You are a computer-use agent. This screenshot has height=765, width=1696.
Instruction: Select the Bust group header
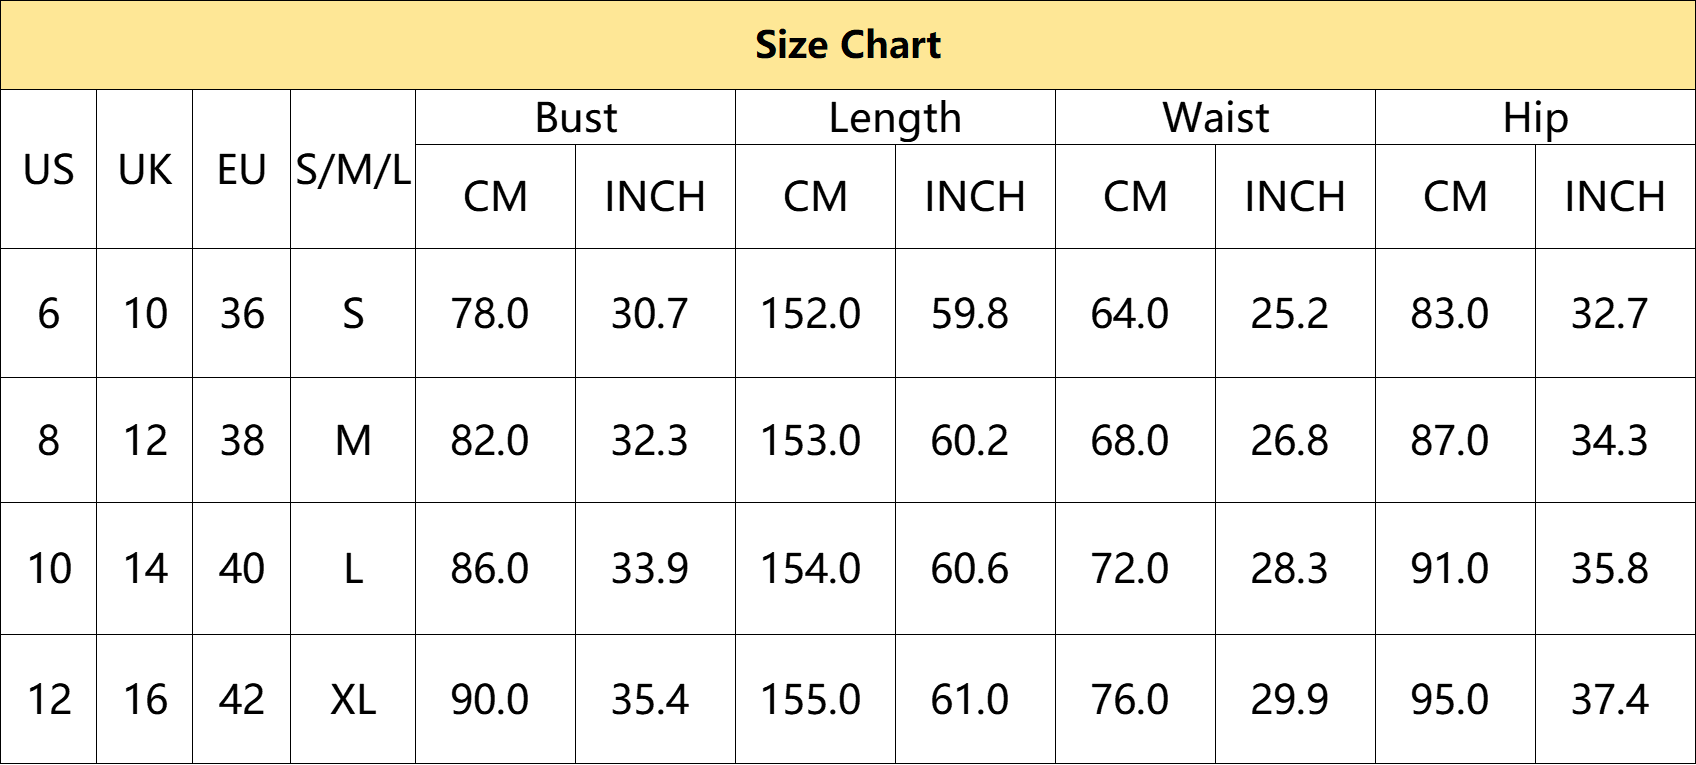click(576, 118)
